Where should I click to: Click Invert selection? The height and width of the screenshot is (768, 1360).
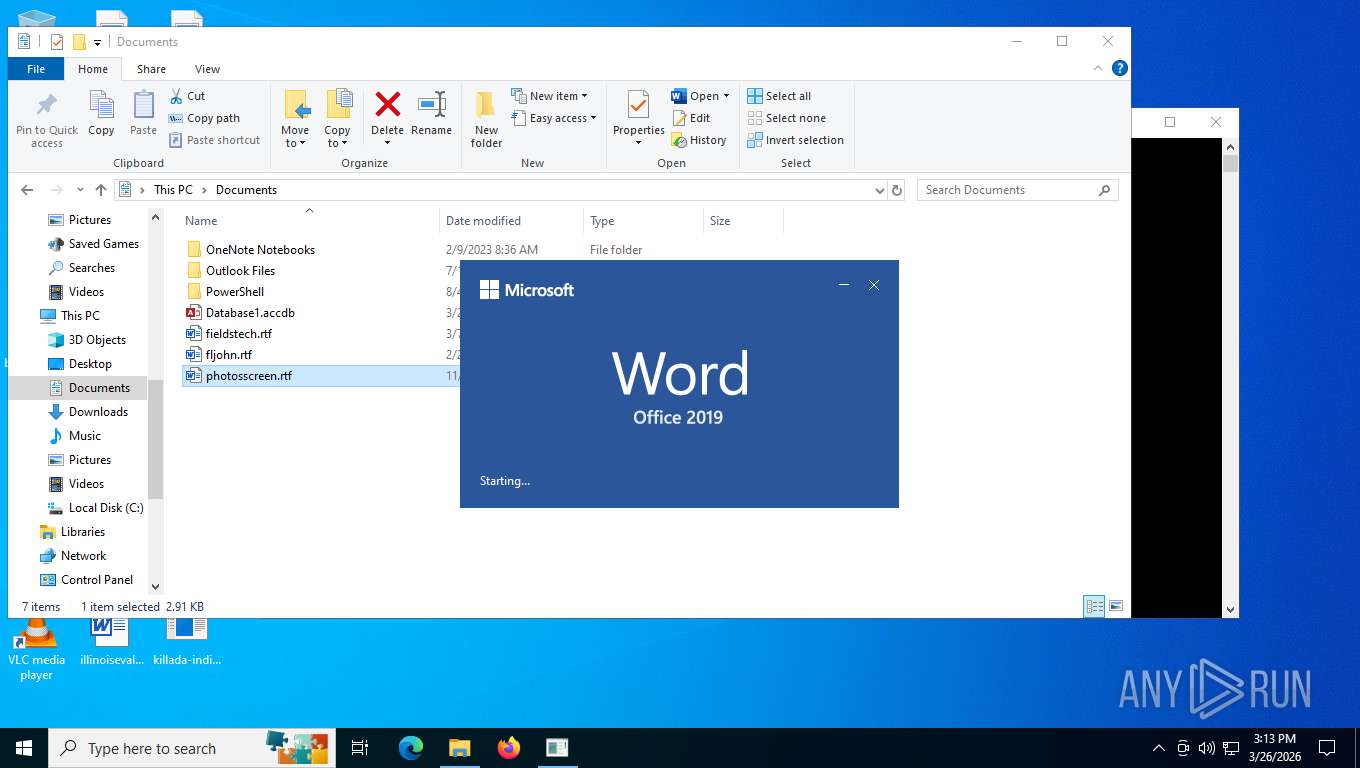pos(795,140)
